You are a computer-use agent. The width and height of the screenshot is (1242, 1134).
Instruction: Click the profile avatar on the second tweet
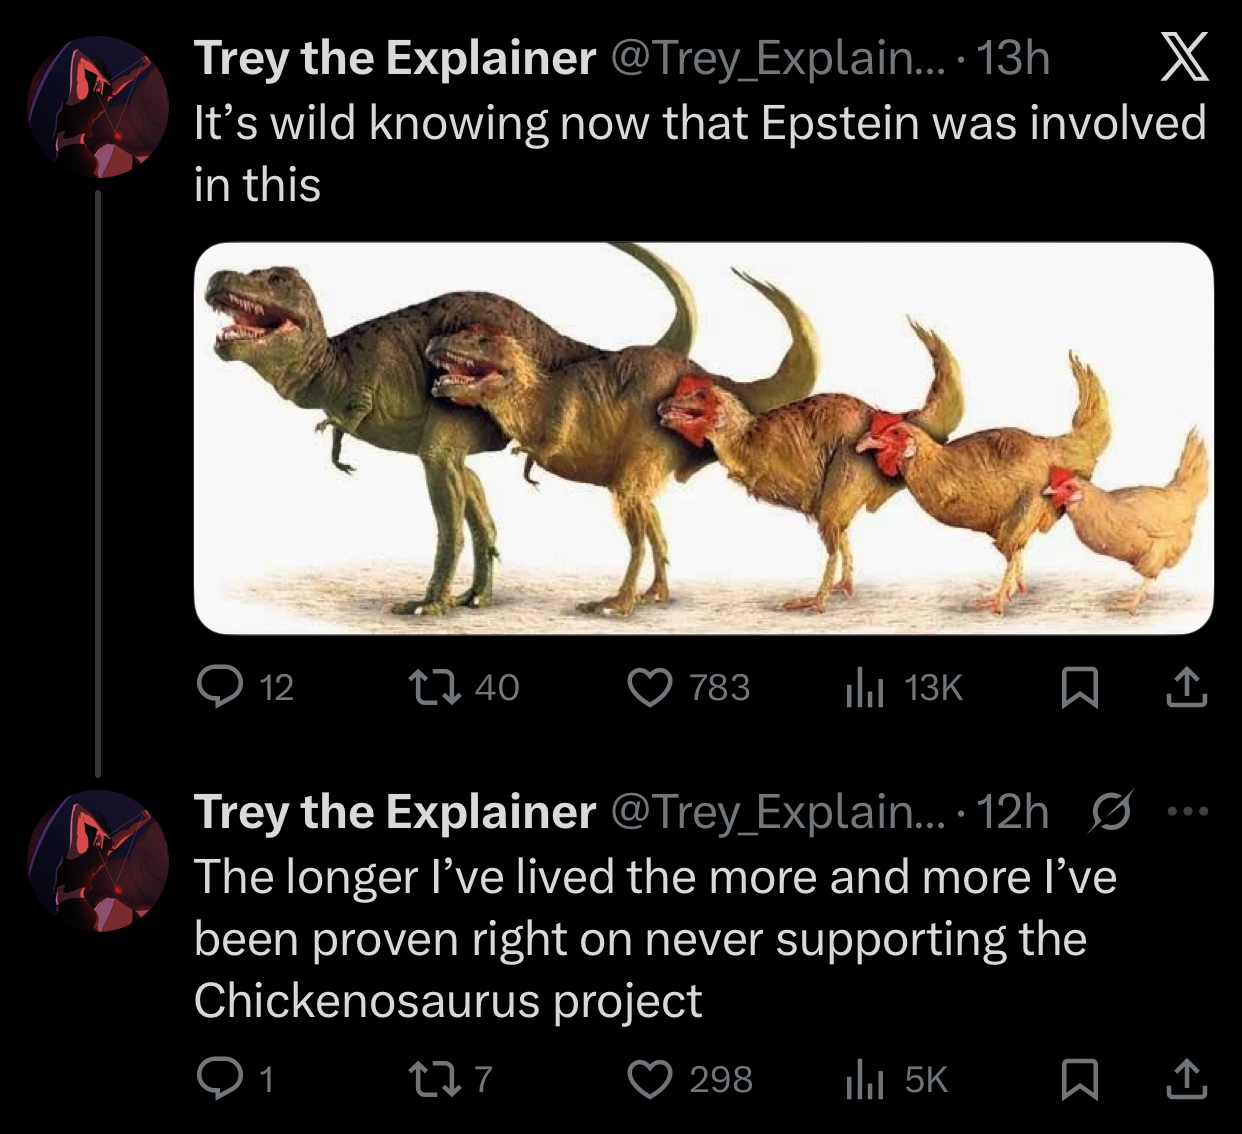coord(98,861)
